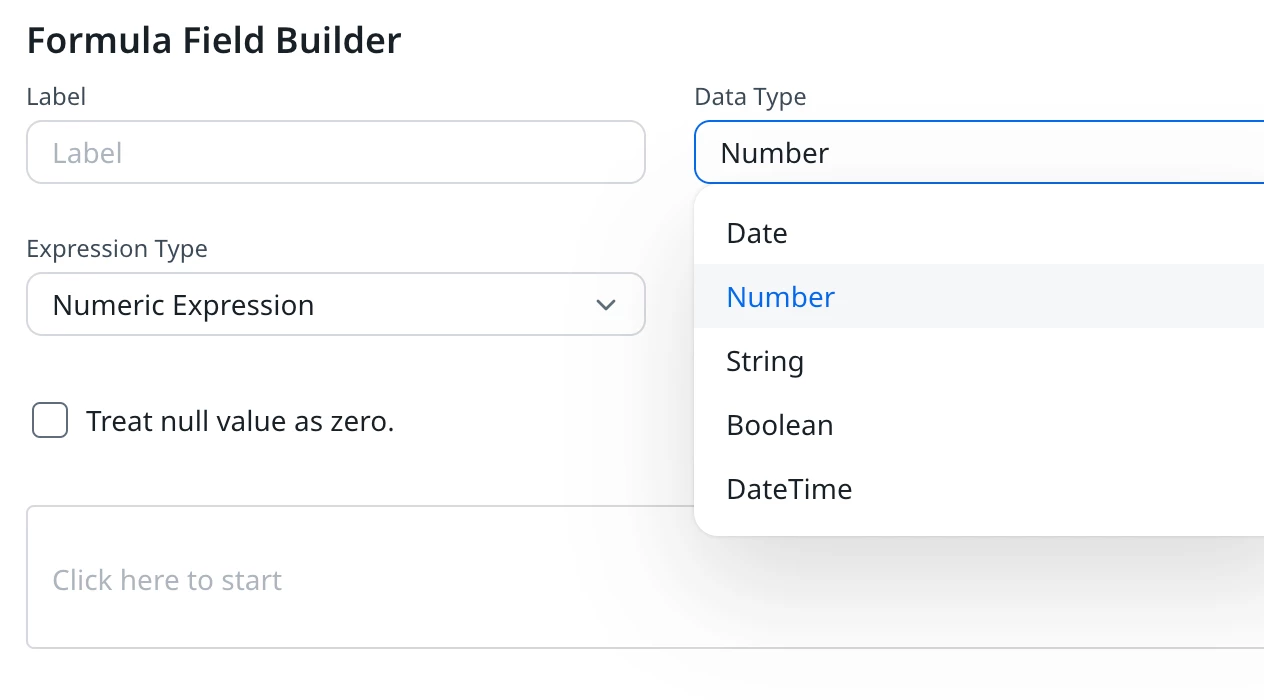The image size is (1264, 700).
Task: Expand the Numeric Expression dropdown
Action: (335, 305)
